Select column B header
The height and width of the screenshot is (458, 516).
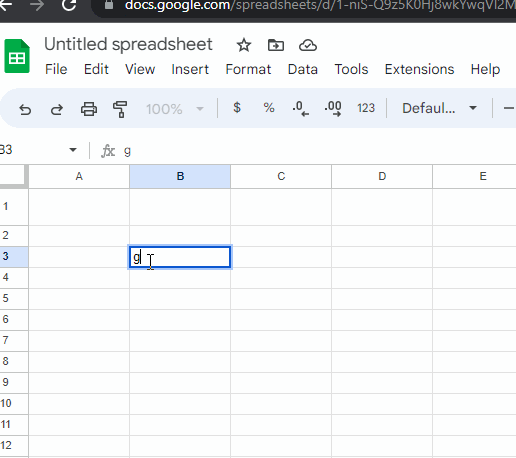point(180,176)
